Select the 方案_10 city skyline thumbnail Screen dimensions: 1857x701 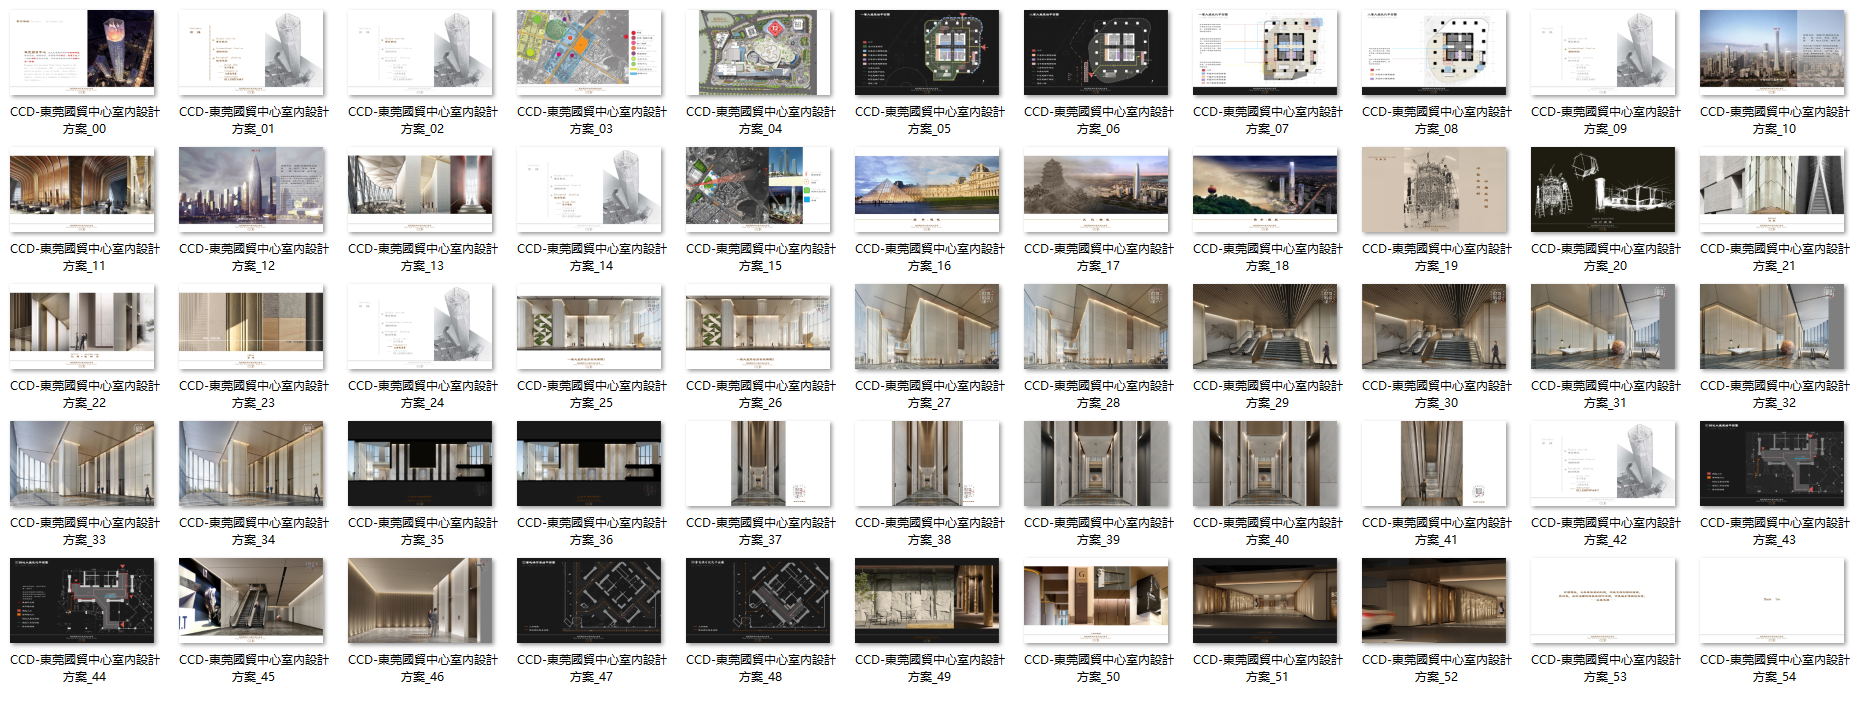pos(1772,50)
